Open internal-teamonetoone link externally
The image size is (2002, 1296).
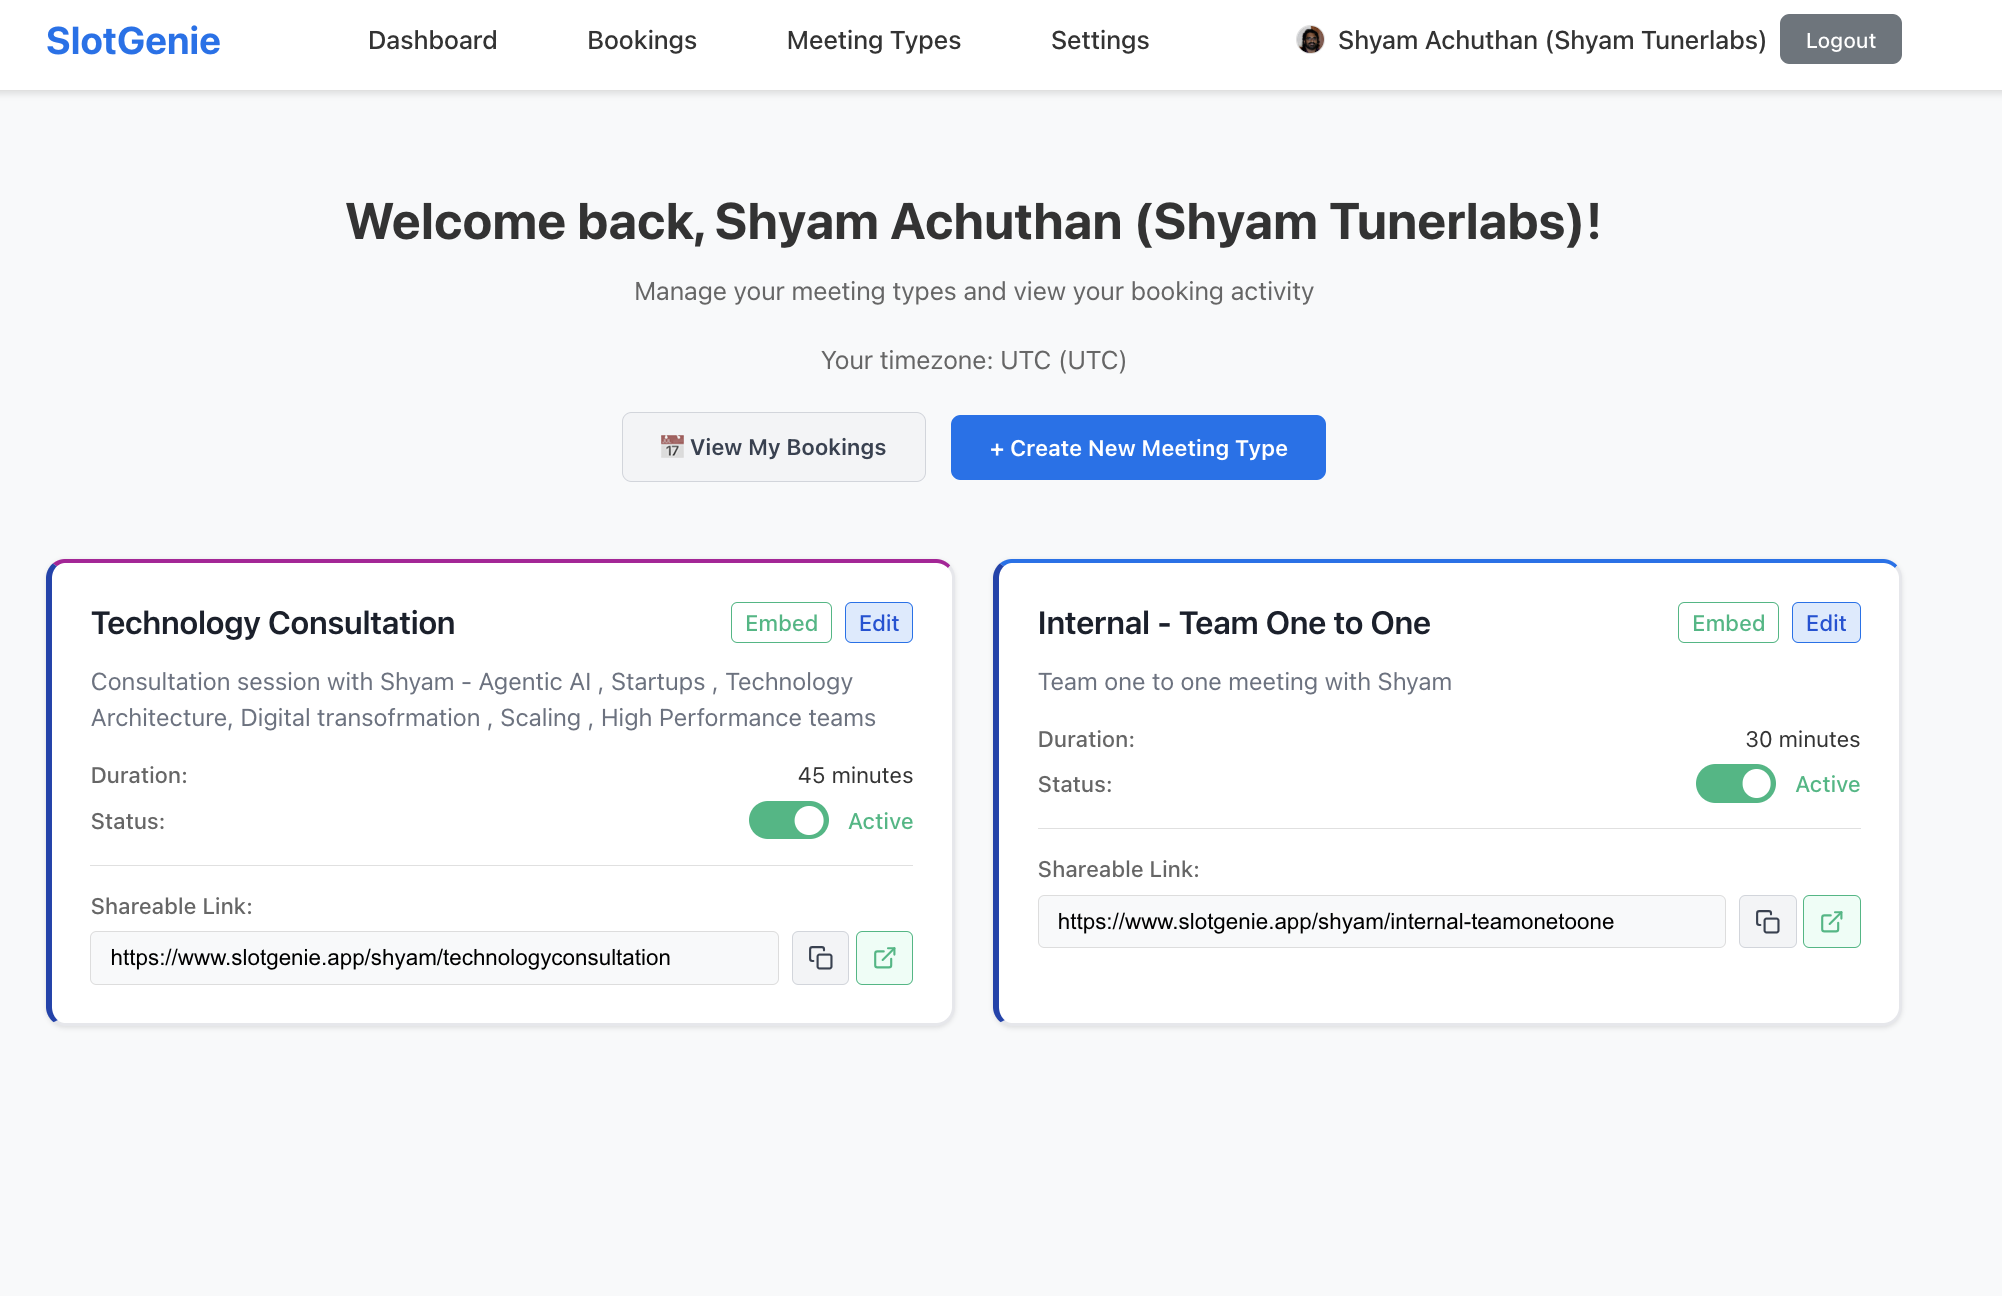(1831, 921)
